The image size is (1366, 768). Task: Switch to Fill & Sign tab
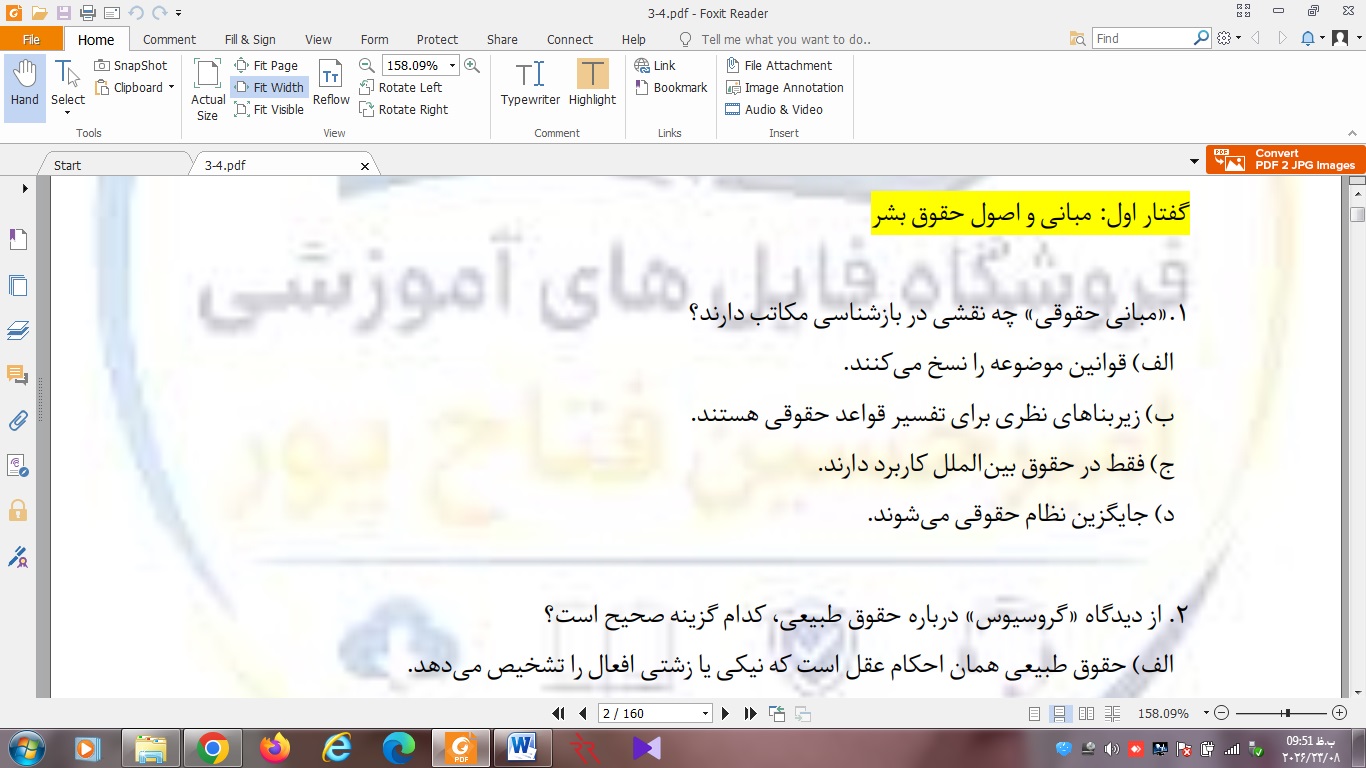[x=250, y=39]
